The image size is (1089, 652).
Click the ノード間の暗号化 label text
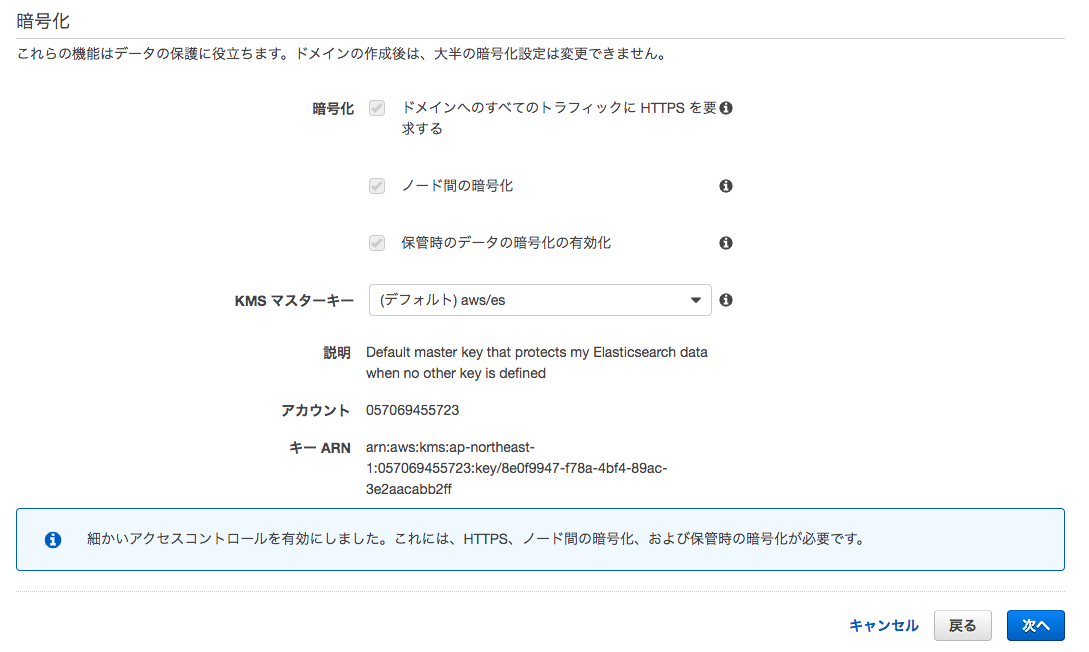point(457,186)
